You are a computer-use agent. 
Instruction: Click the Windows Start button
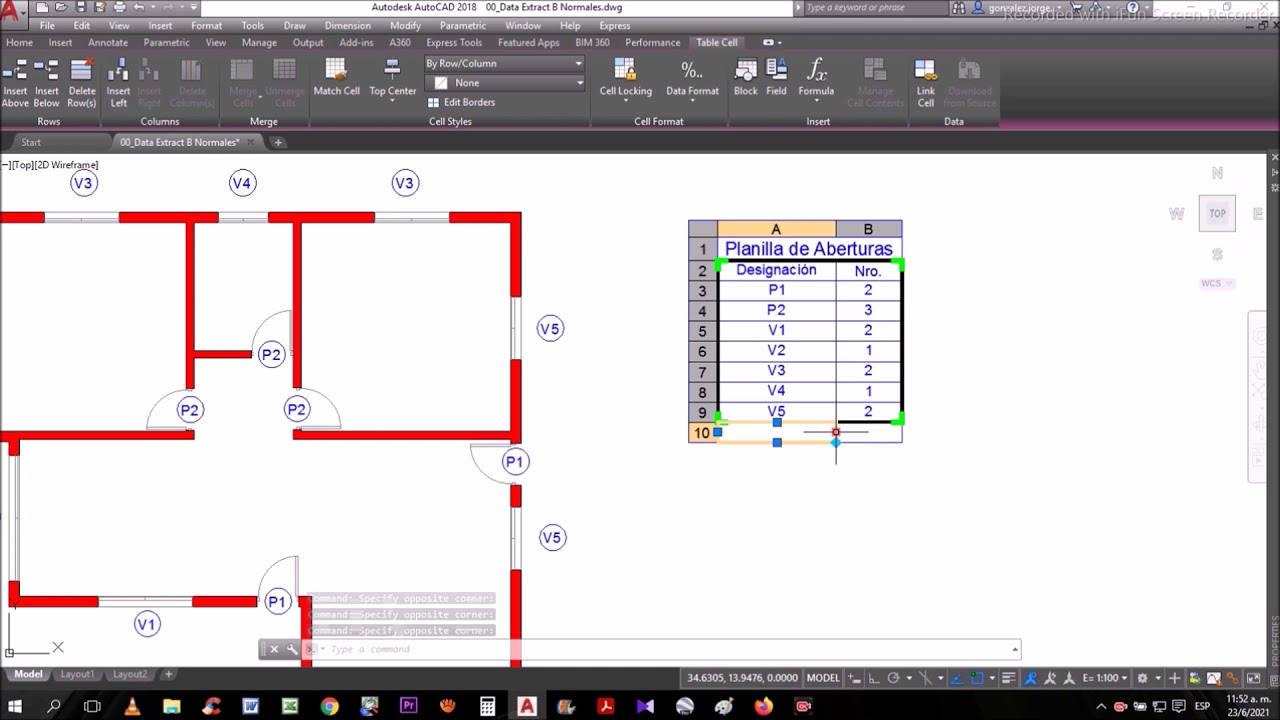(15, 706)
